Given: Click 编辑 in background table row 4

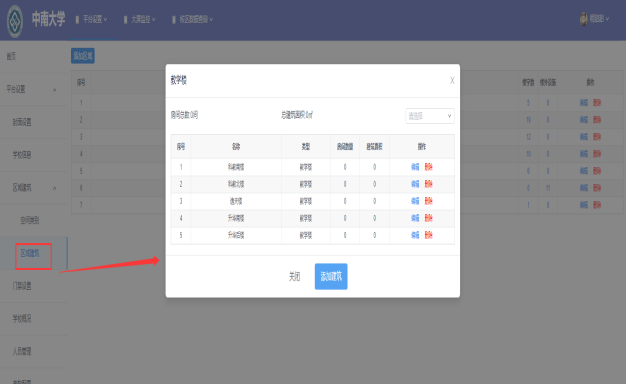Looking at the screenshot, I should (x=584, y=154).
